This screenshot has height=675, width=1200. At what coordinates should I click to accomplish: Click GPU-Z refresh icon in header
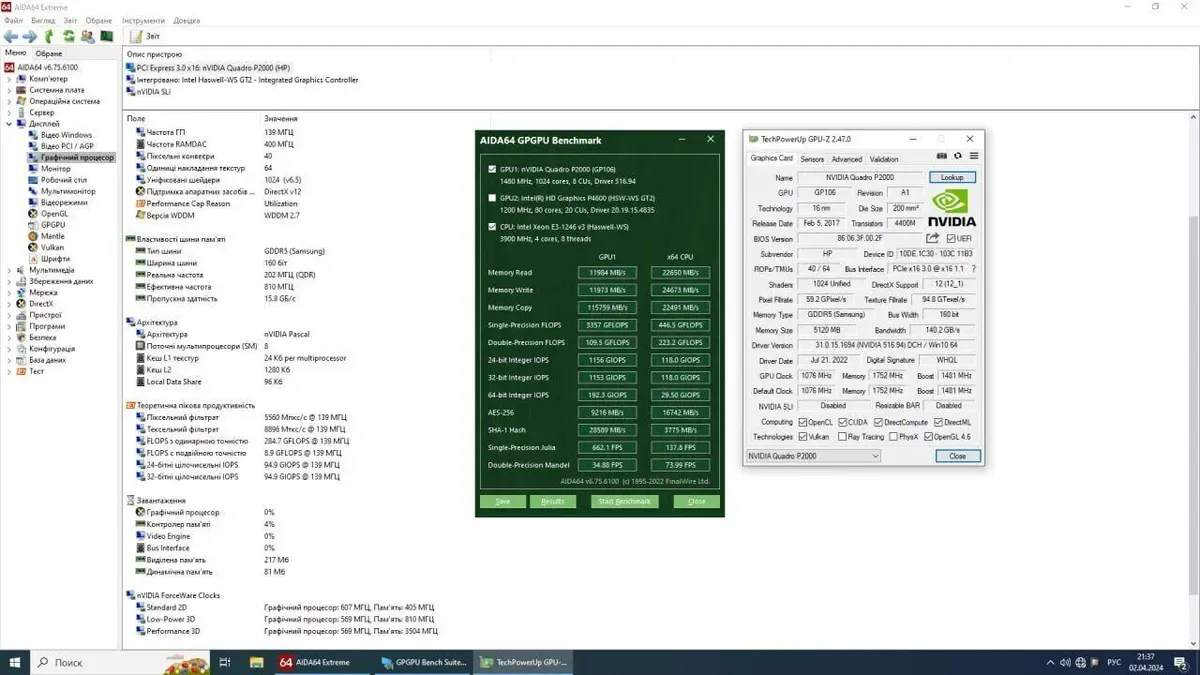tap(958, 156)
